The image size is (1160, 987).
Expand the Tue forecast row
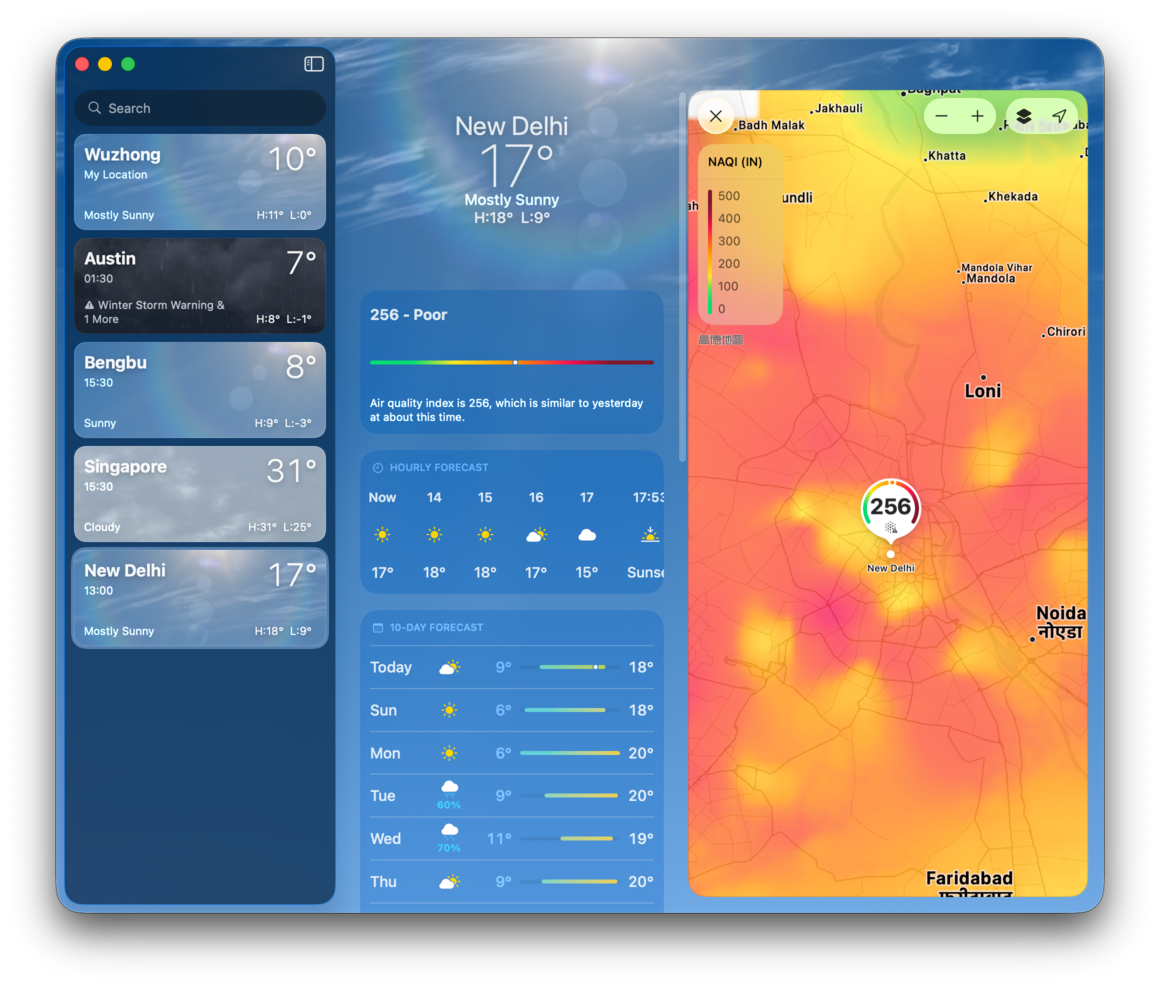click(512, 796)
